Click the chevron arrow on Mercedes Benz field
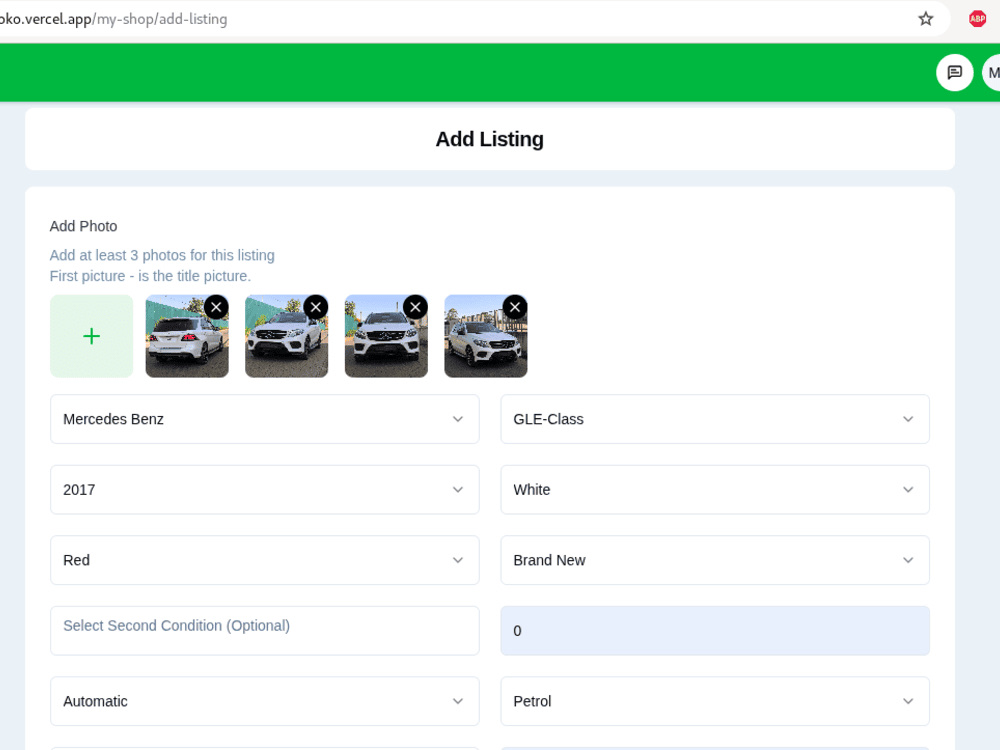This screenshot has width=1000, height=750. pos(458,419)
